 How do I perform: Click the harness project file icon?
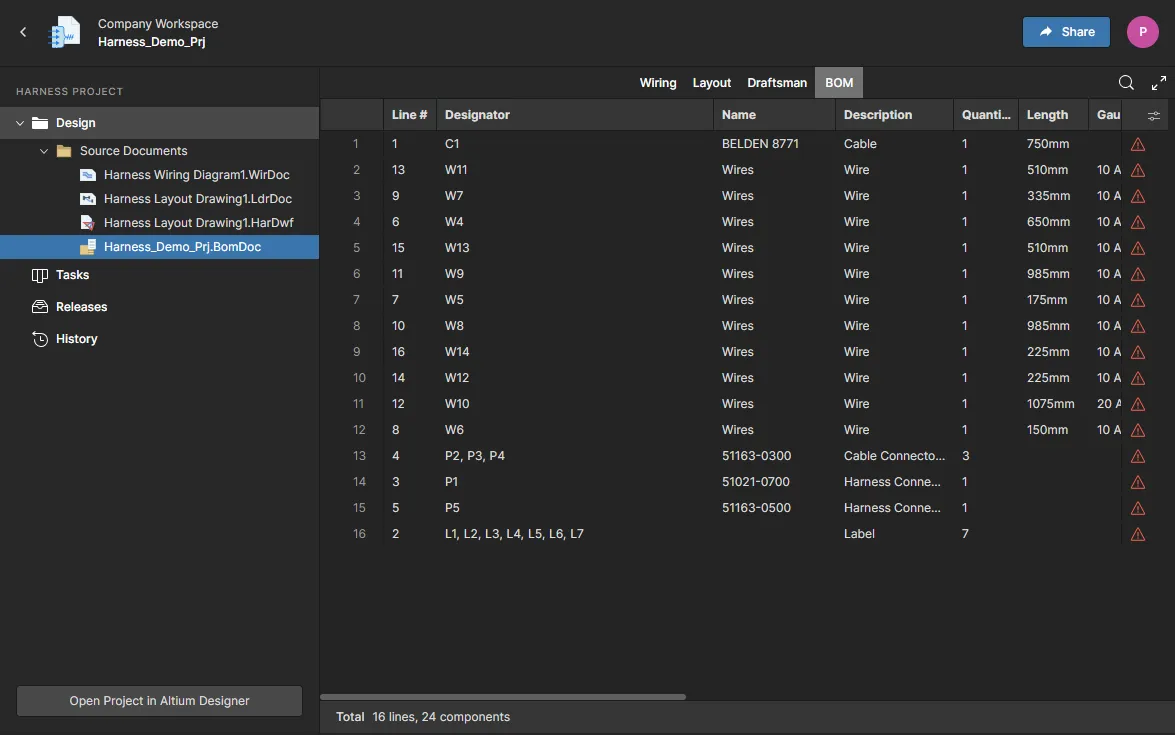click(65, 32)
